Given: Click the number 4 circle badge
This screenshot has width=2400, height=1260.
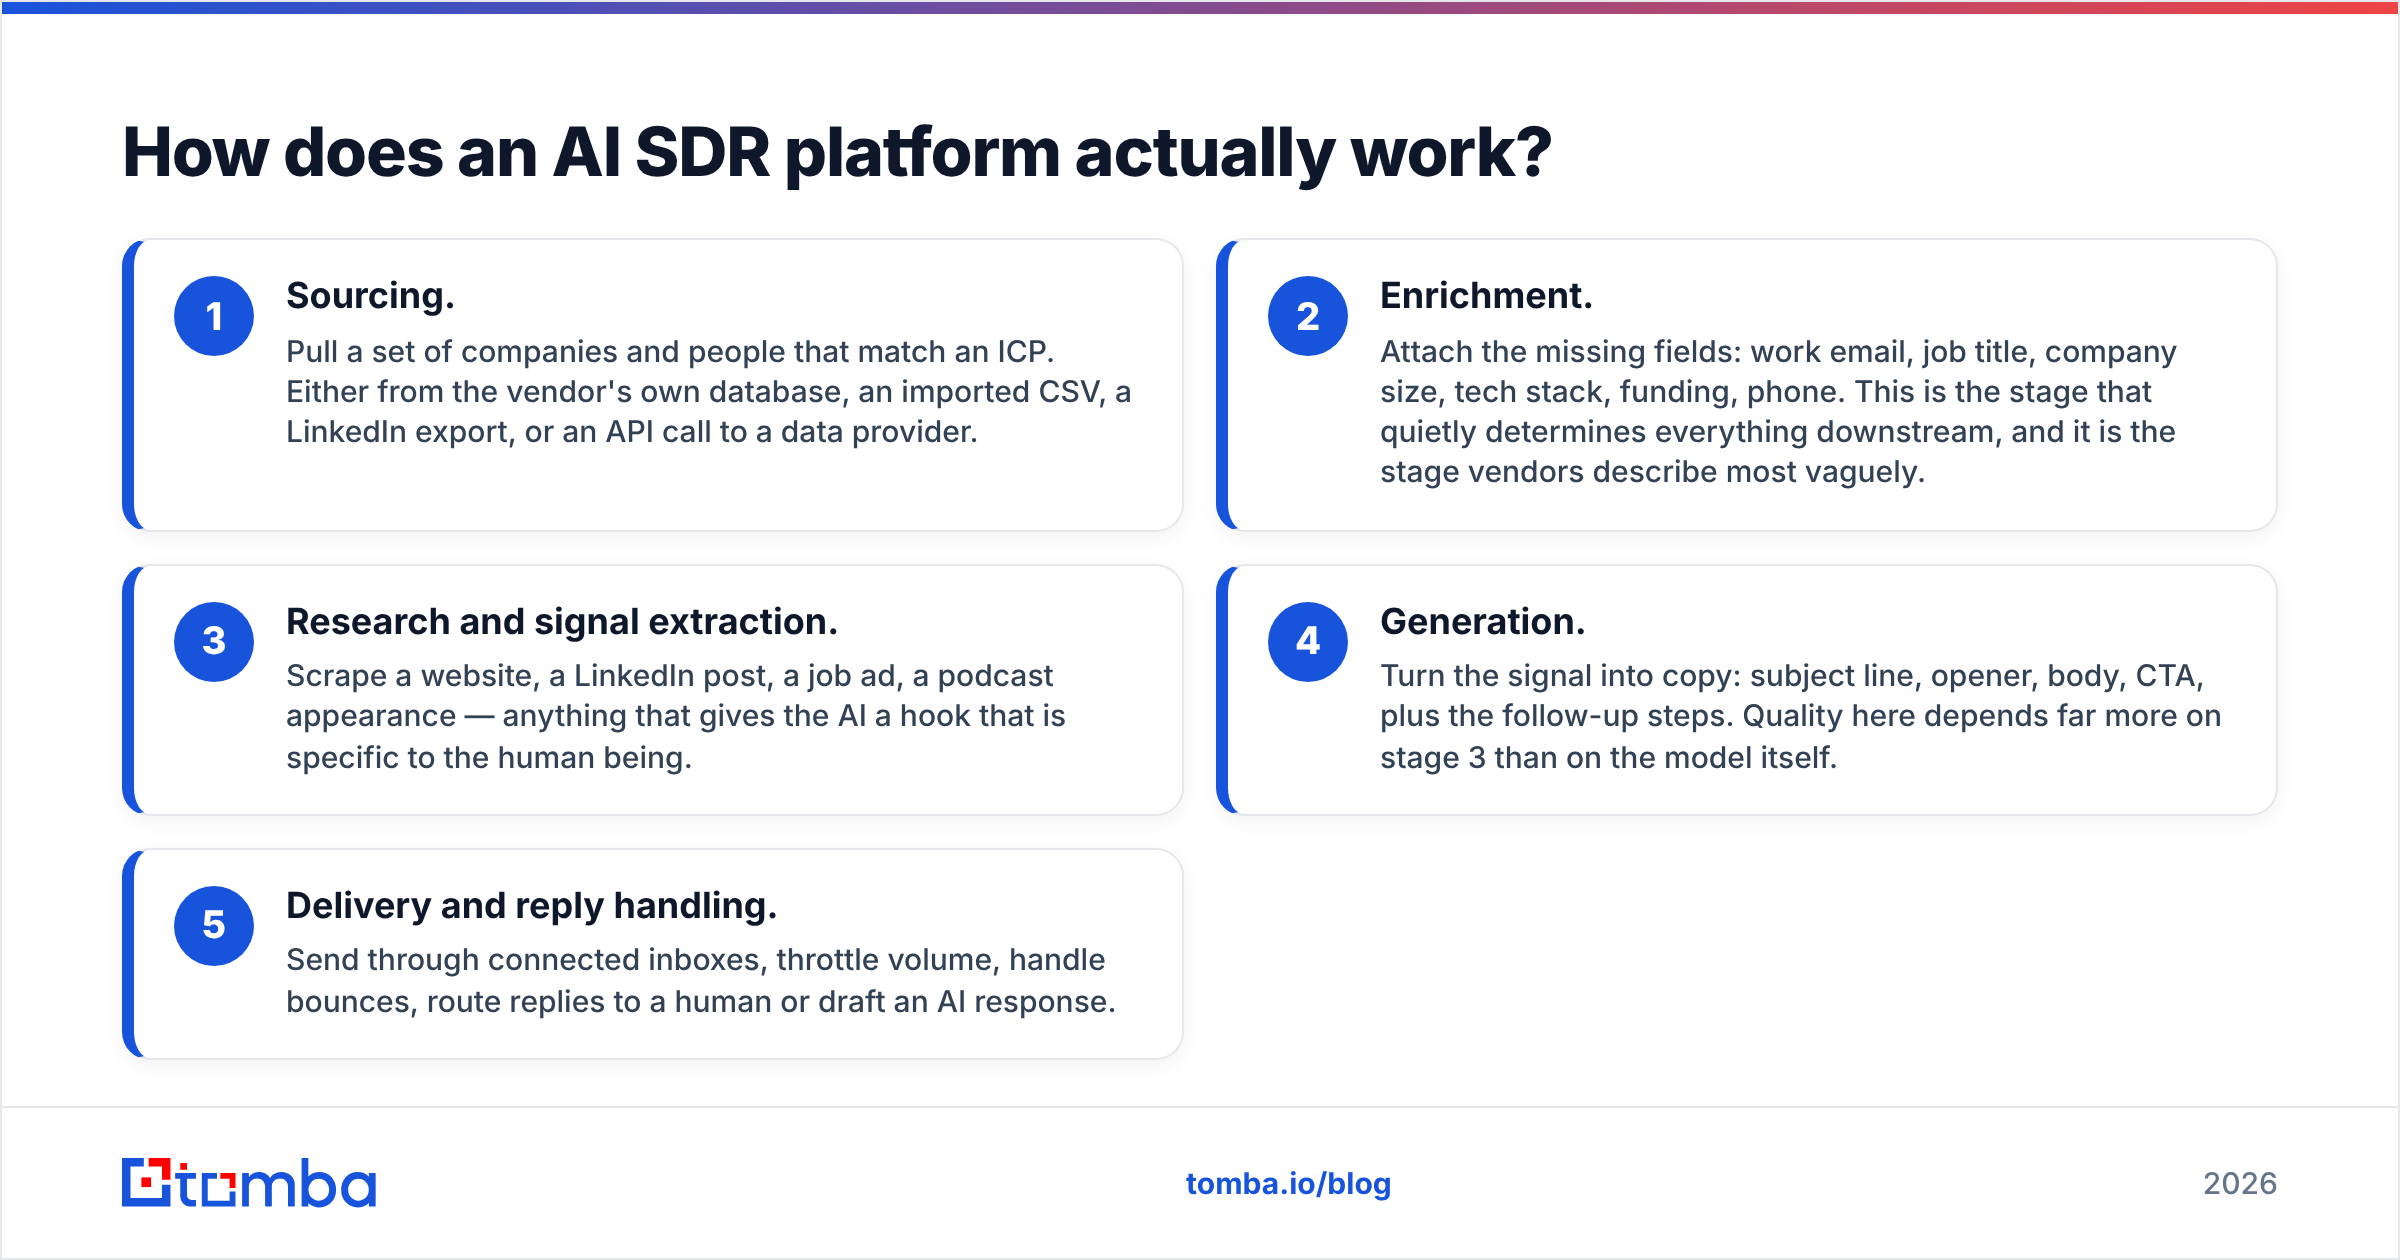Looking at the screenshot, I should 1308,642.
